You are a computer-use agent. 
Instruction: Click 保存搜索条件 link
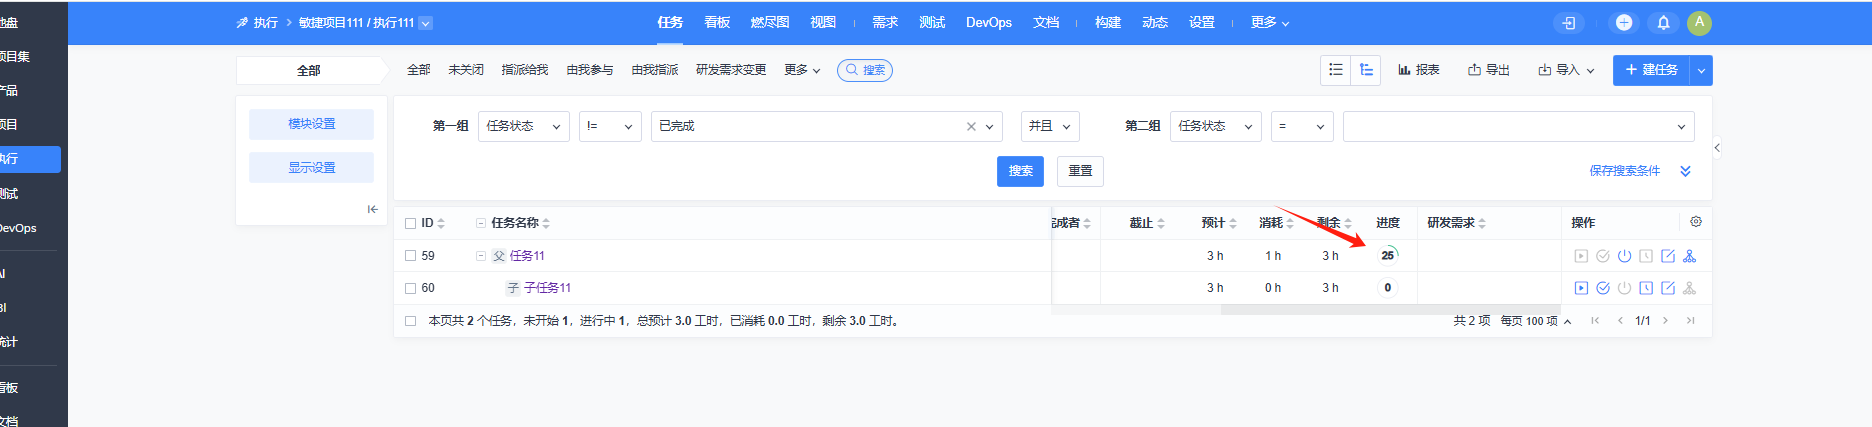coord(1625,171)
